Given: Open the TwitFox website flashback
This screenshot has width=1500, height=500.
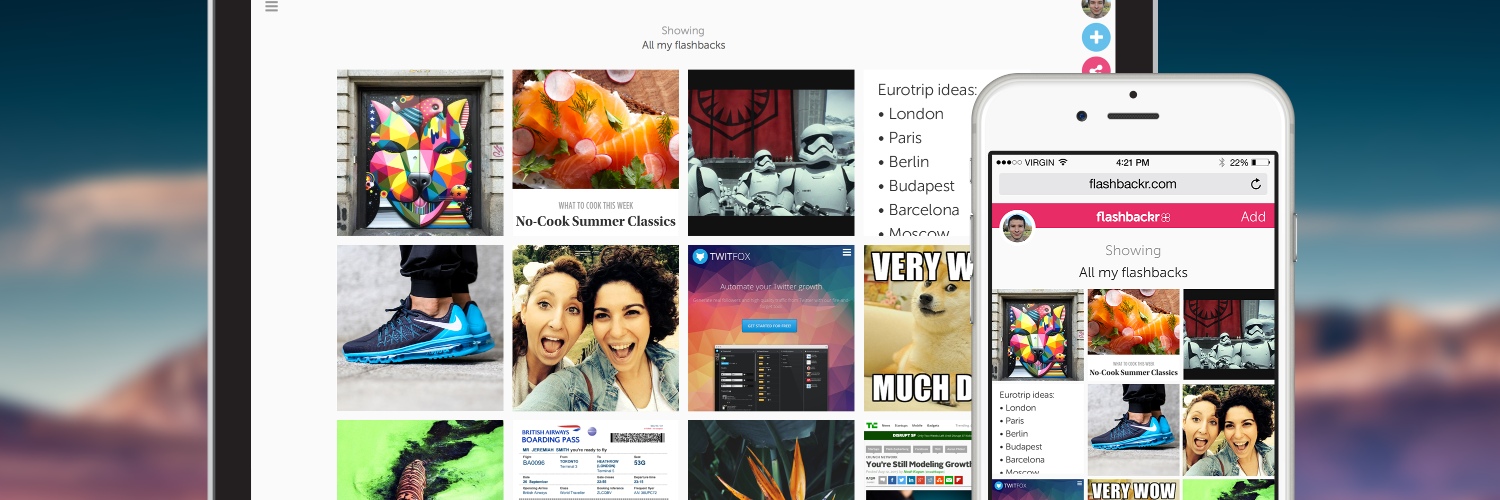Looking at the screenshot, I should pyautogui.click(x=771, y=328).
